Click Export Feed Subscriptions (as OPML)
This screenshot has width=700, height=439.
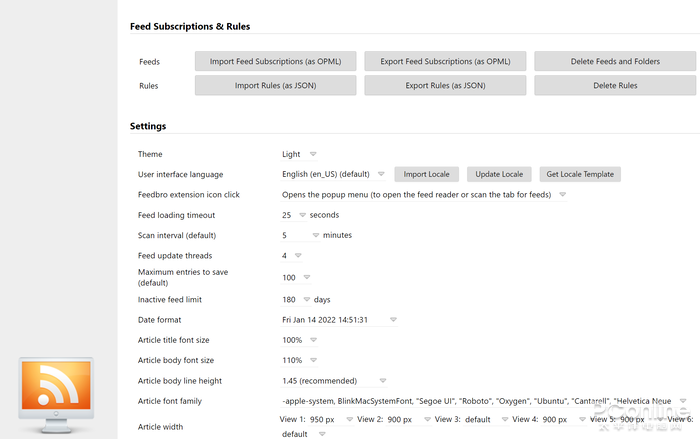[x=445, y=62]
